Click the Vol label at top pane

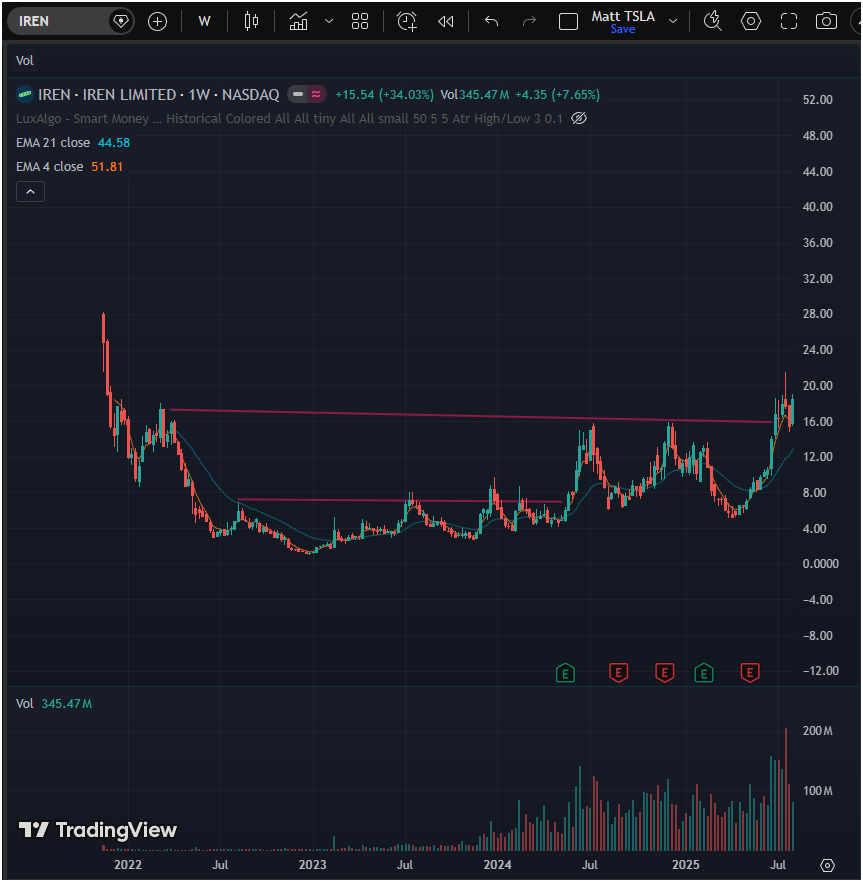click(25, 61)
